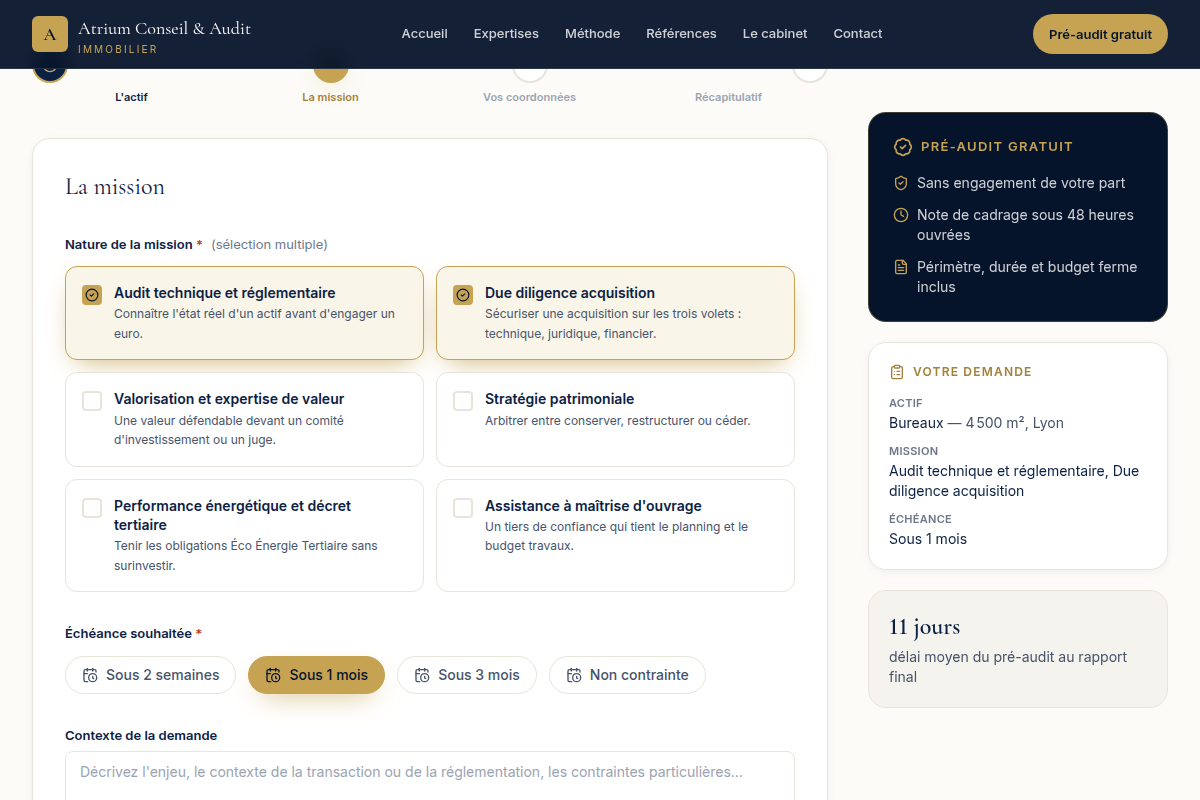Select Sous 3 mois deadline
This screenshot has height=800, width=1200.
467,675
